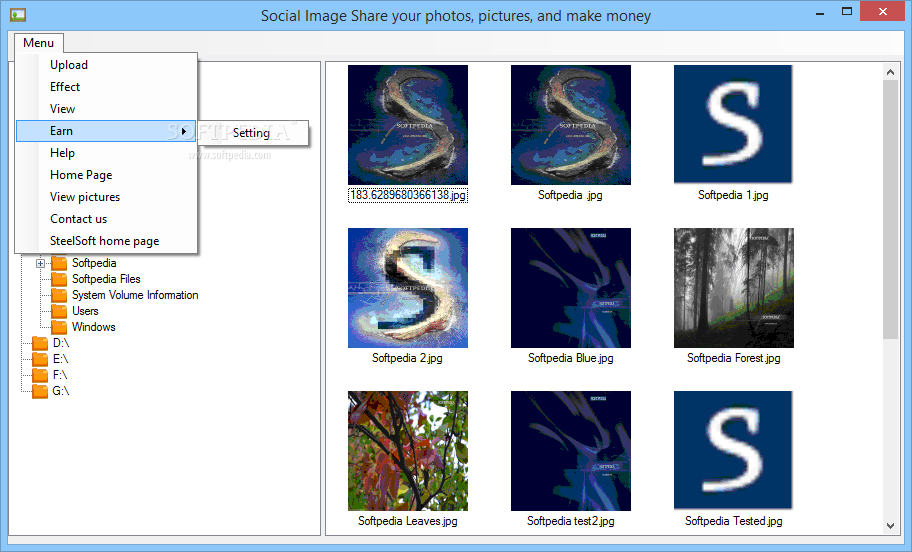Open SteelSoft home page entry
The height and width of the screenshot is (552, 912).
coord(106,241)
